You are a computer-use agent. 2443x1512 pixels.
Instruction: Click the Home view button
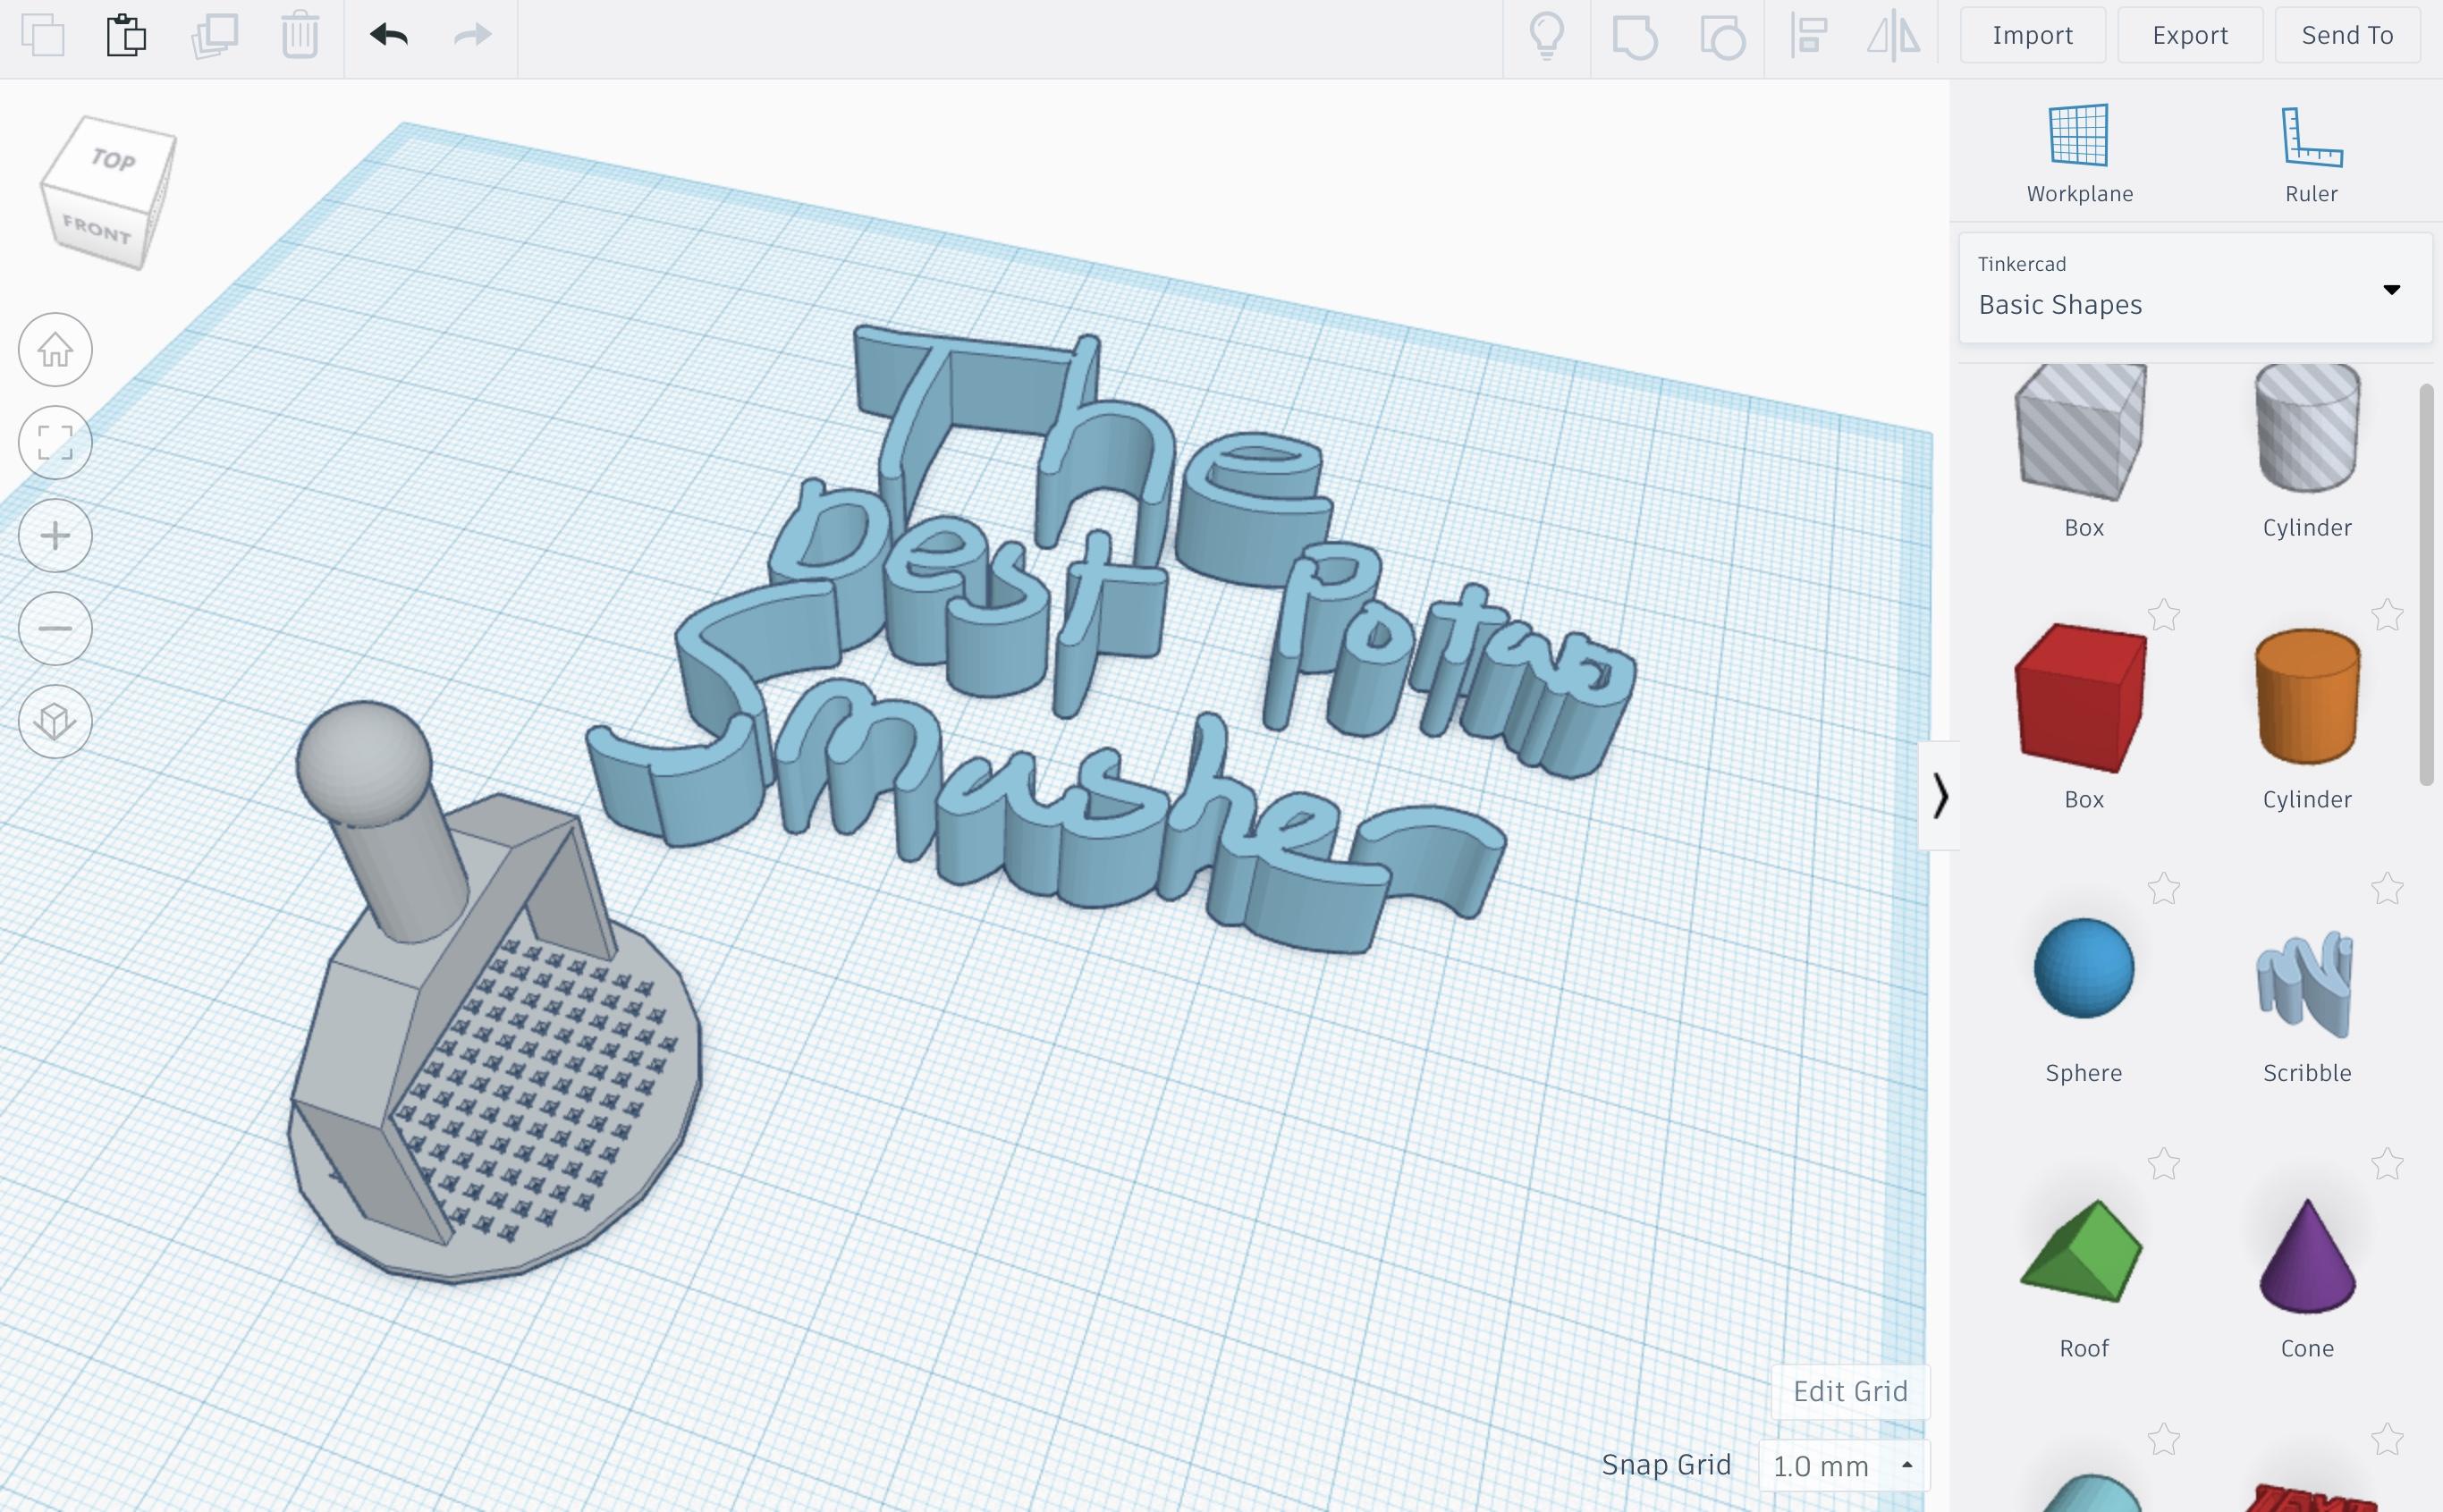[x=55, y=350]
